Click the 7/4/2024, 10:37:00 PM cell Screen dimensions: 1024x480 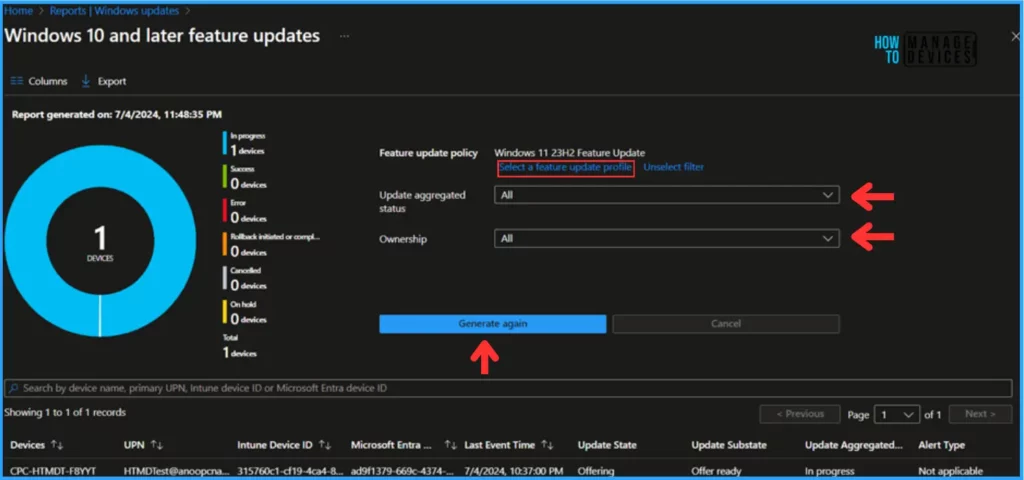click(514, 471)
